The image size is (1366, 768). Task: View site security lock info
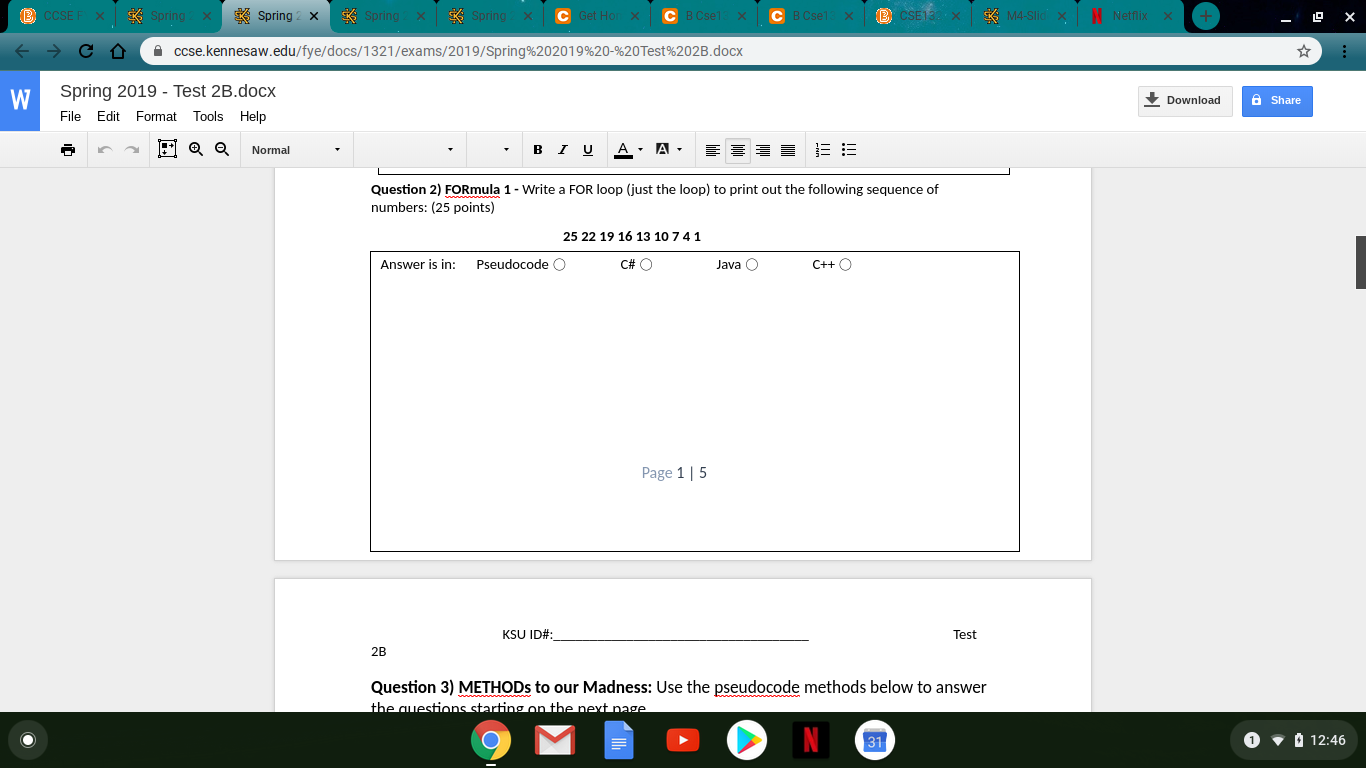[158, 51]
